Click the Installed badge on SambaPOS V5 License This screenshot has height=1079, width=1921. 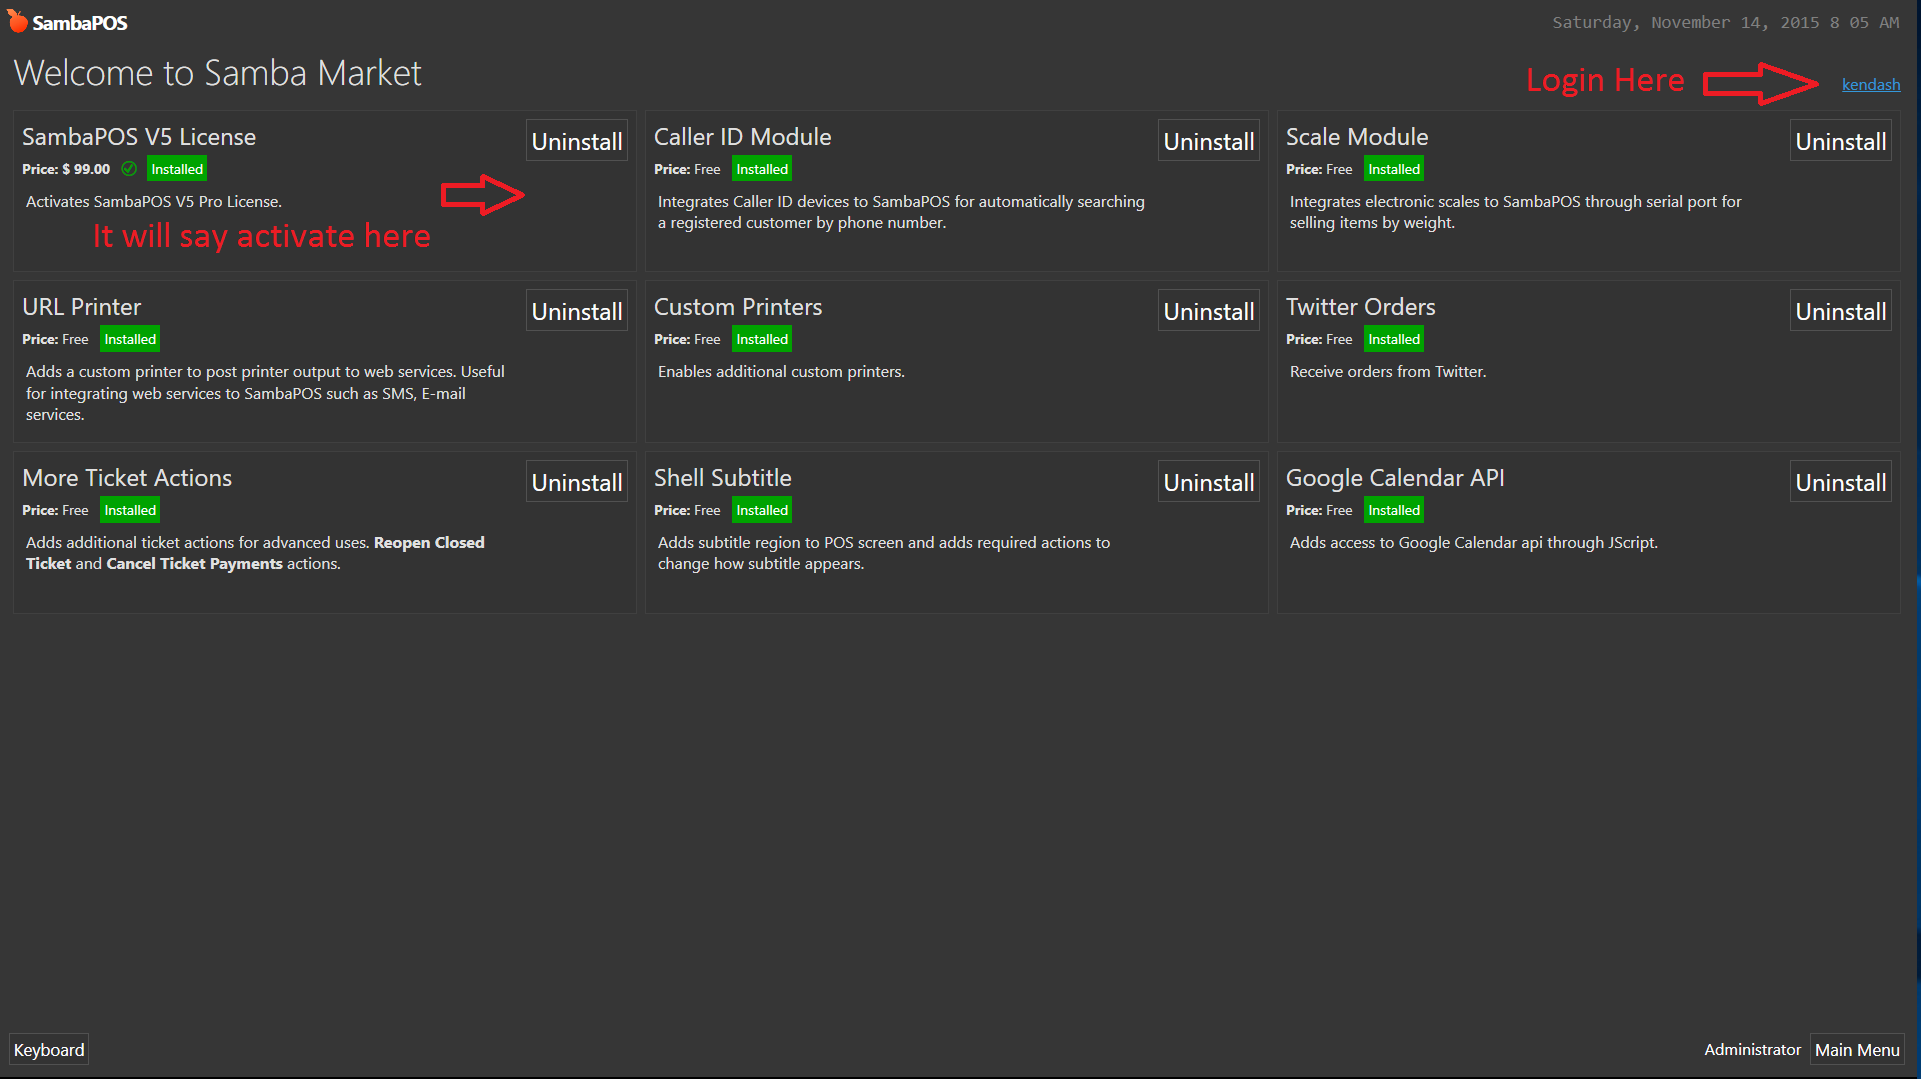pyautogui.click(x=177, y=169)
